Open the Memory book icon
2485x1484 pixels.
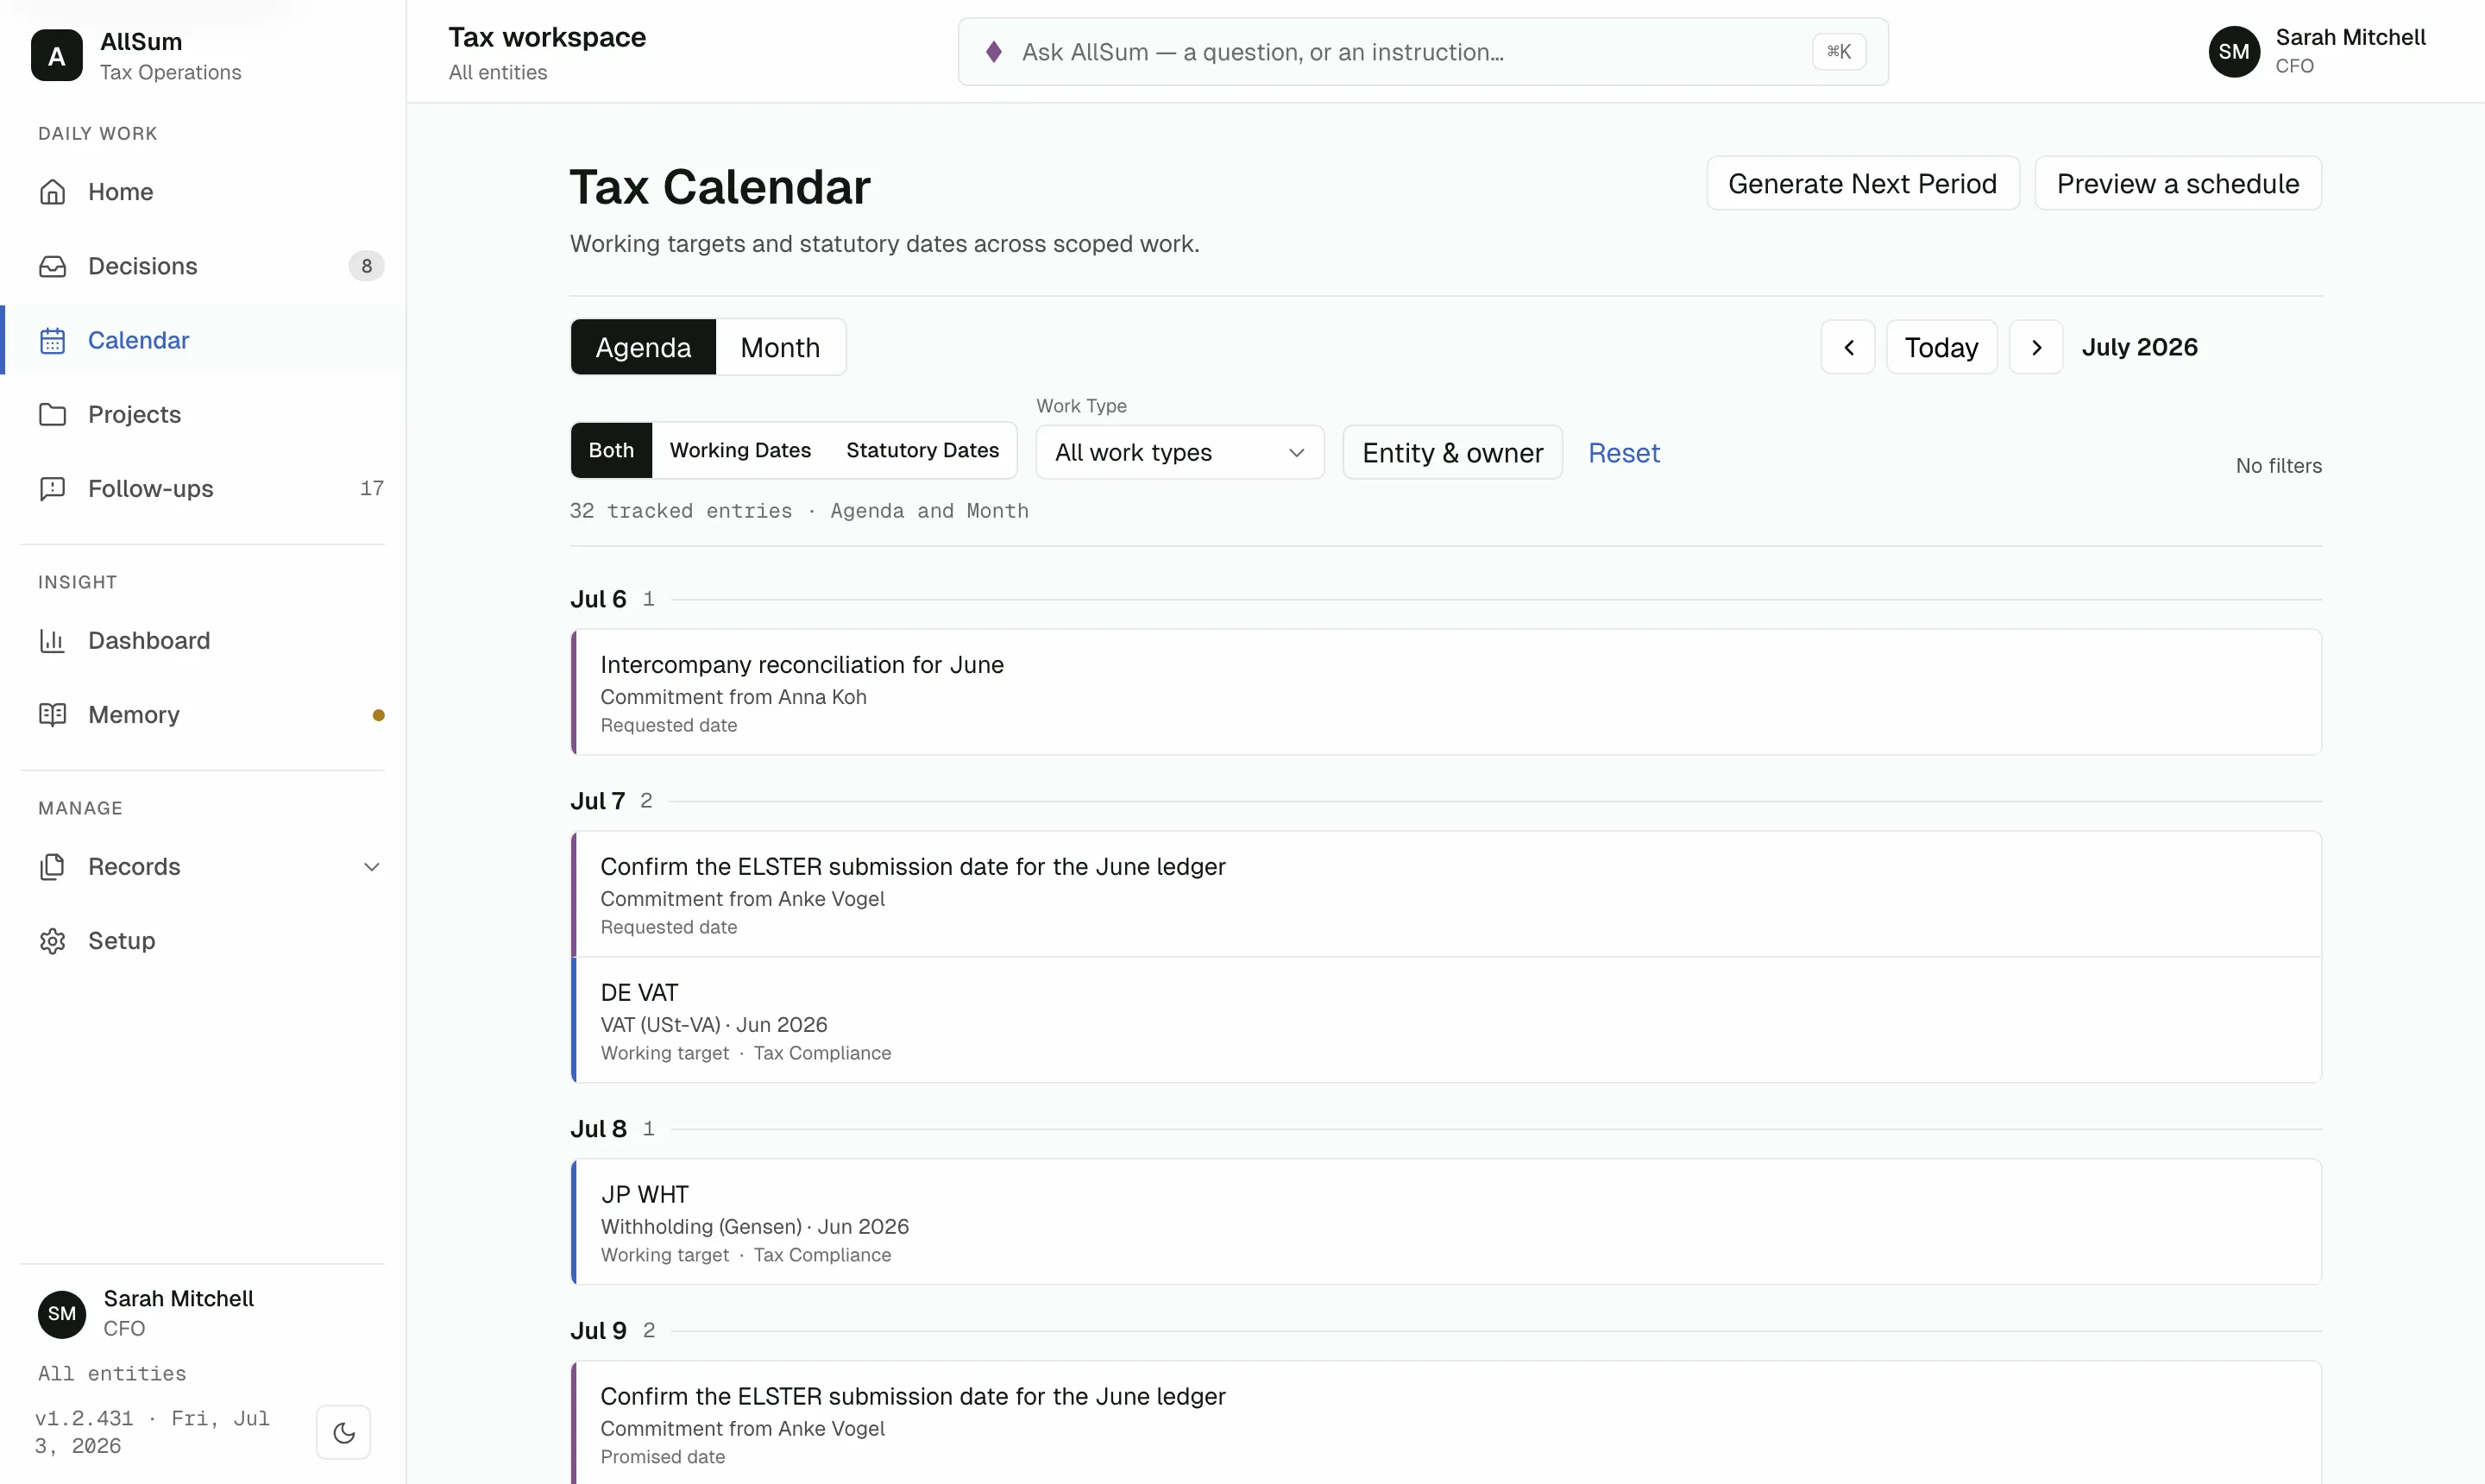[52, 714]
